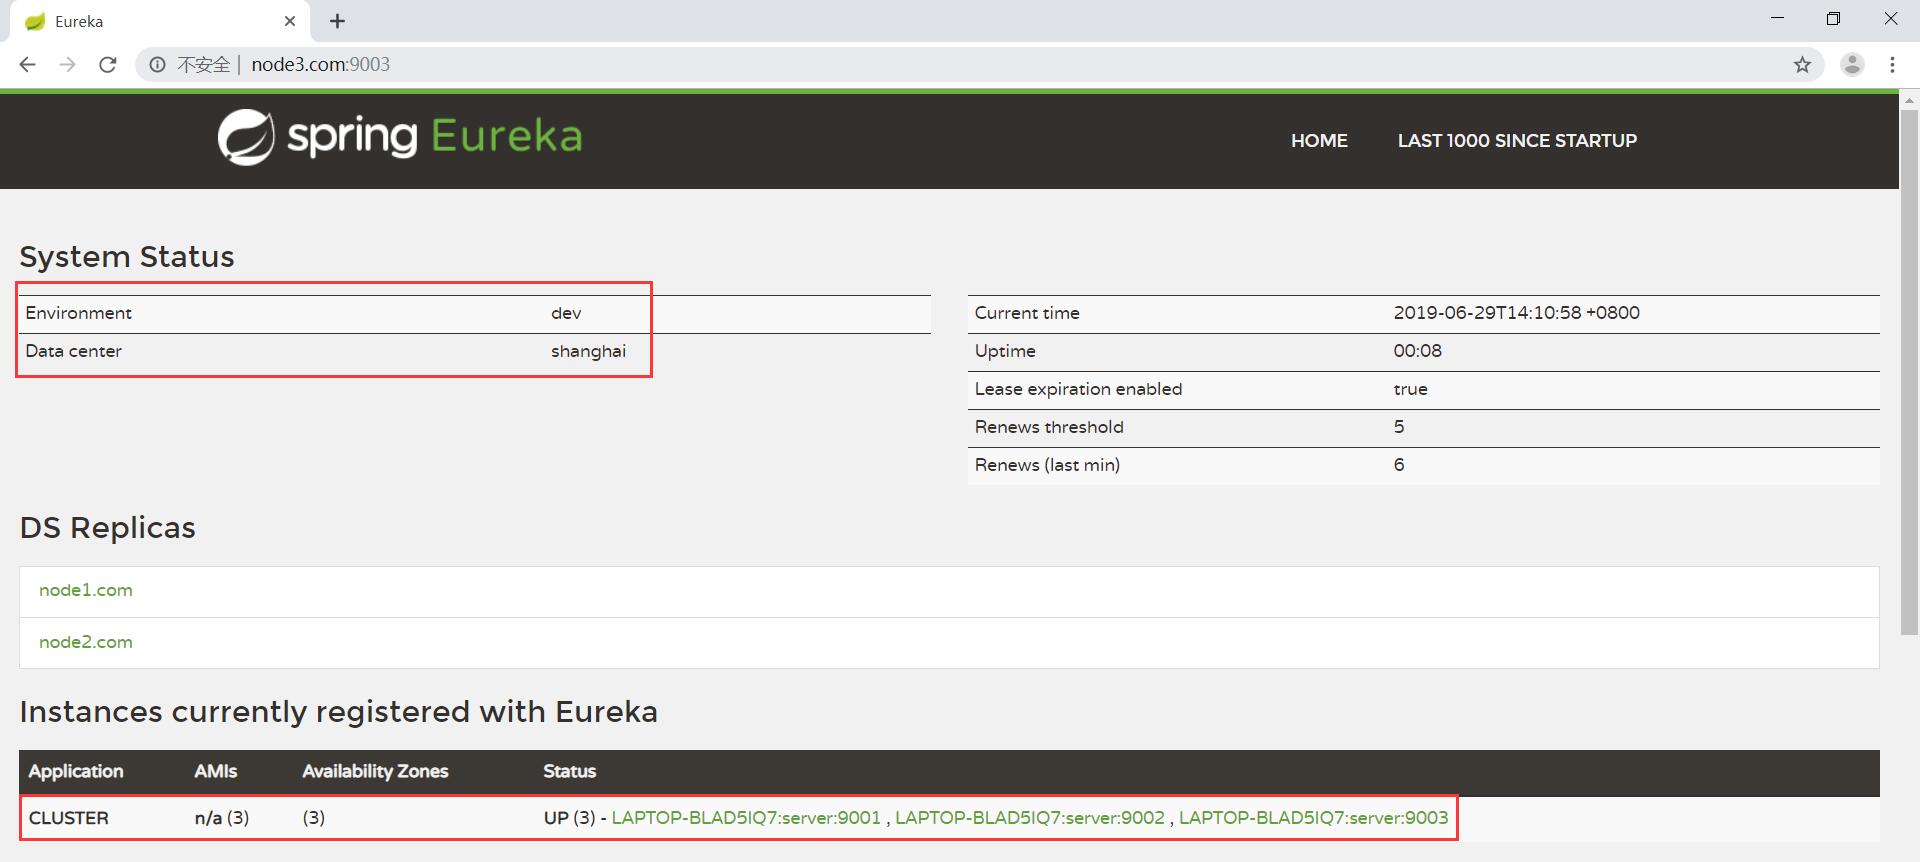Open the Chrome three-dot menu
Image resolution: width=1920 pixels, height=862 pixels.
[x=1892, y=65]
